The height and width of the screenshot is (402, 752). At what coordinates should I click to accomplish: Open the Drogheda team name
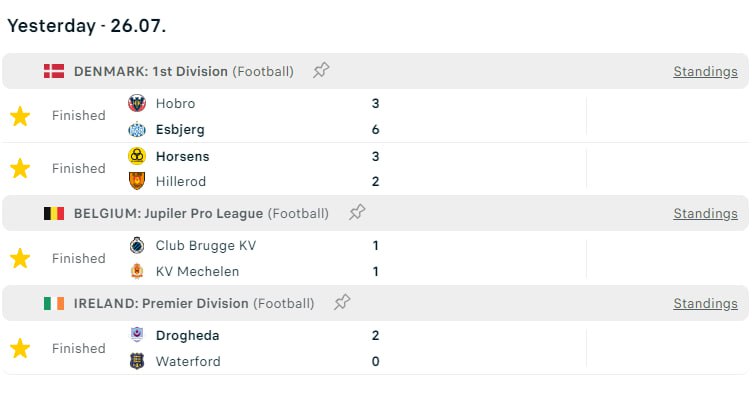point(188,335)
